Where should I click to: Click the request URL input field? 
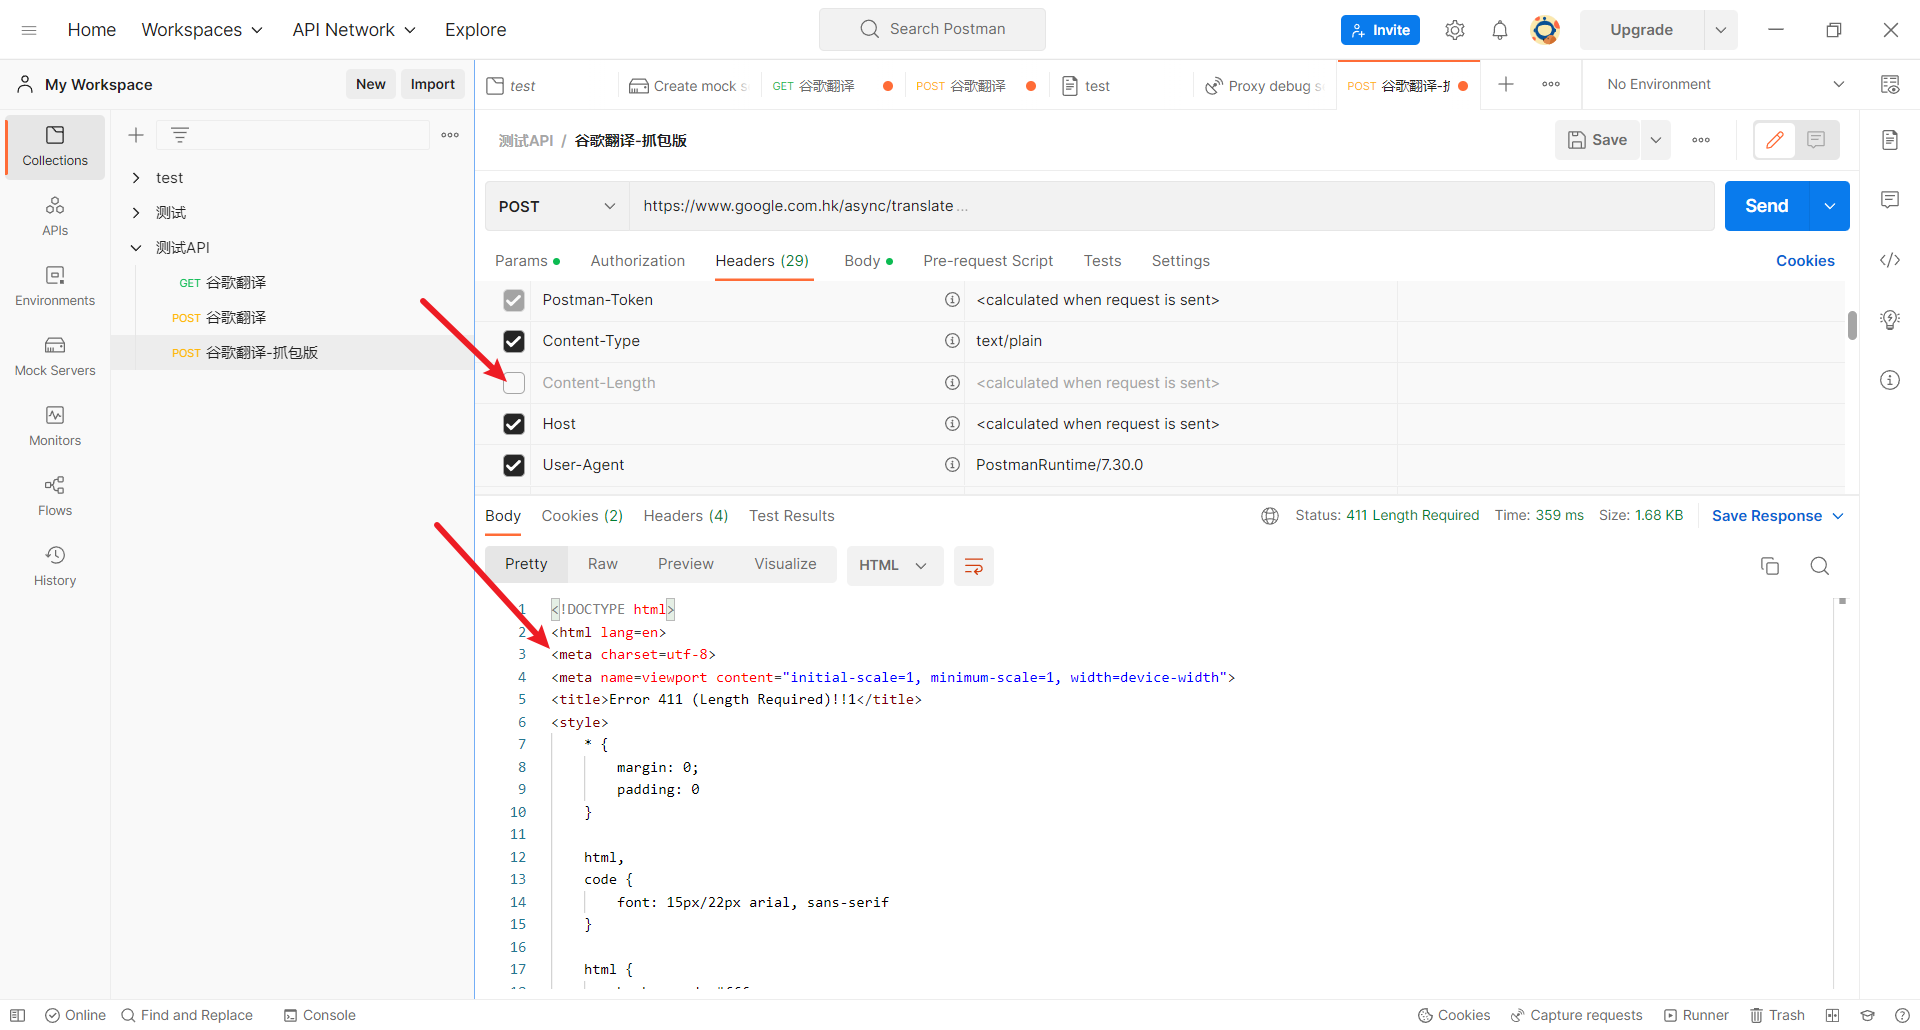coord(1170,206)
